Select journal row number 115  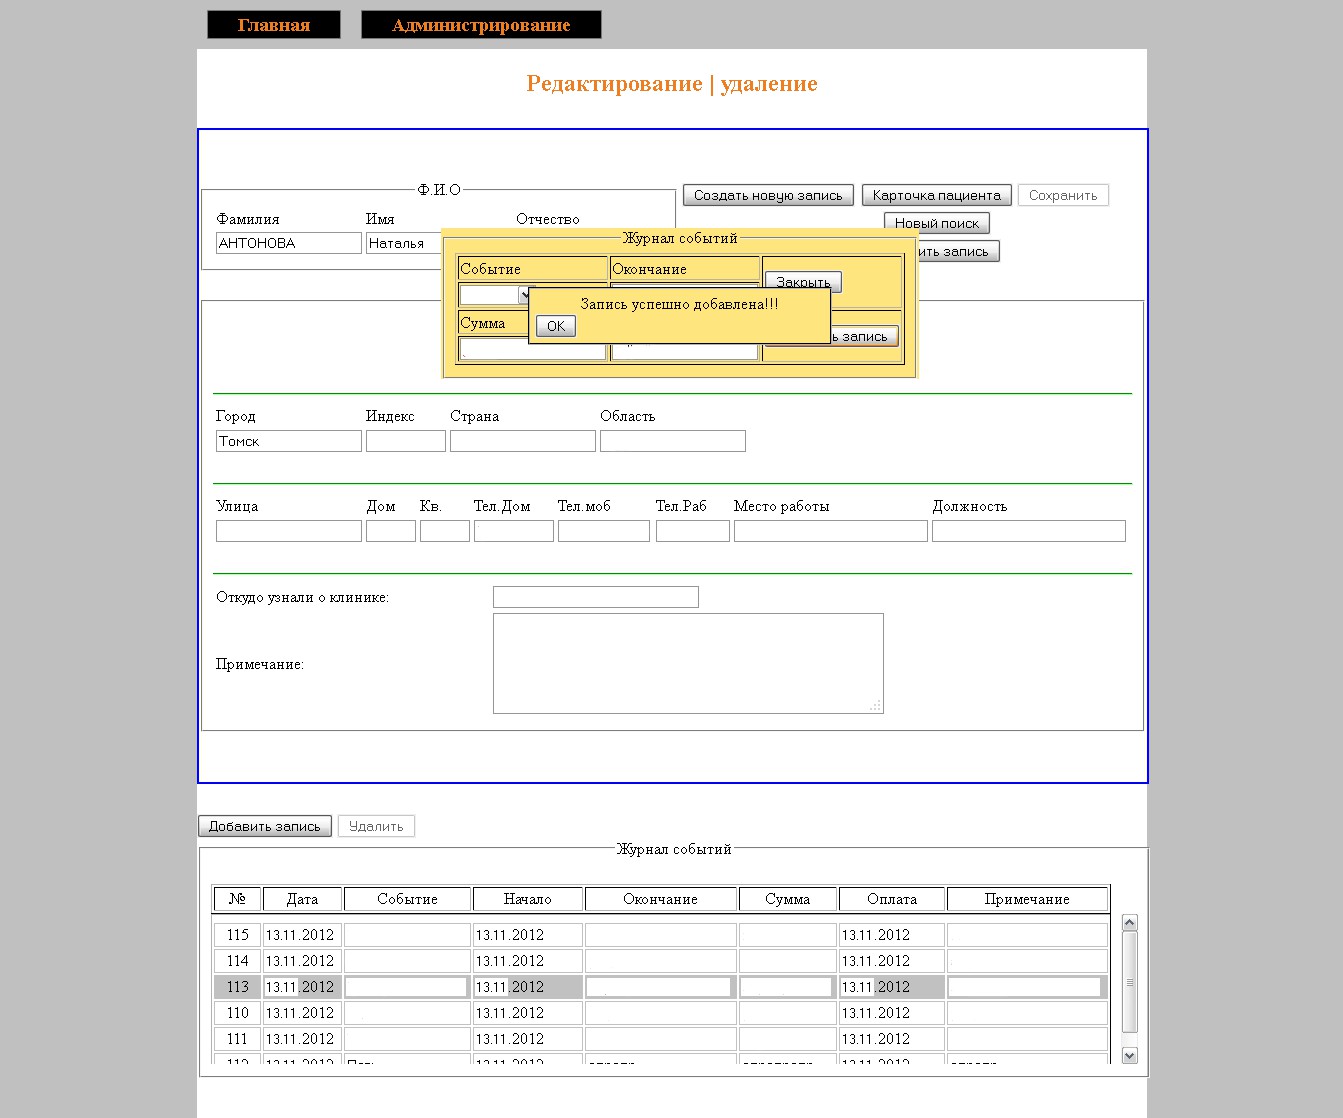pyautogui.click(x=661, y=935)
